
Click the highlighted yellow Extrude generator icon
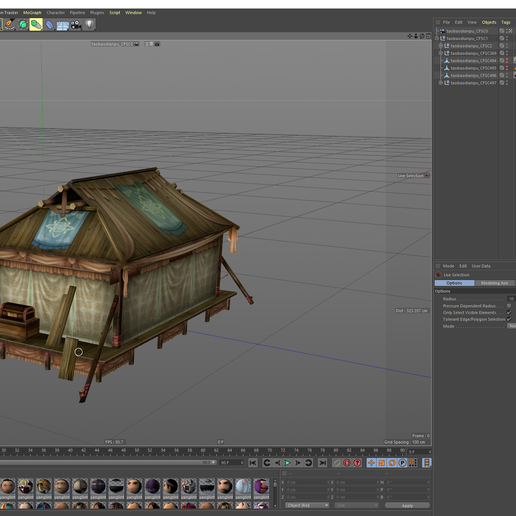36,24
